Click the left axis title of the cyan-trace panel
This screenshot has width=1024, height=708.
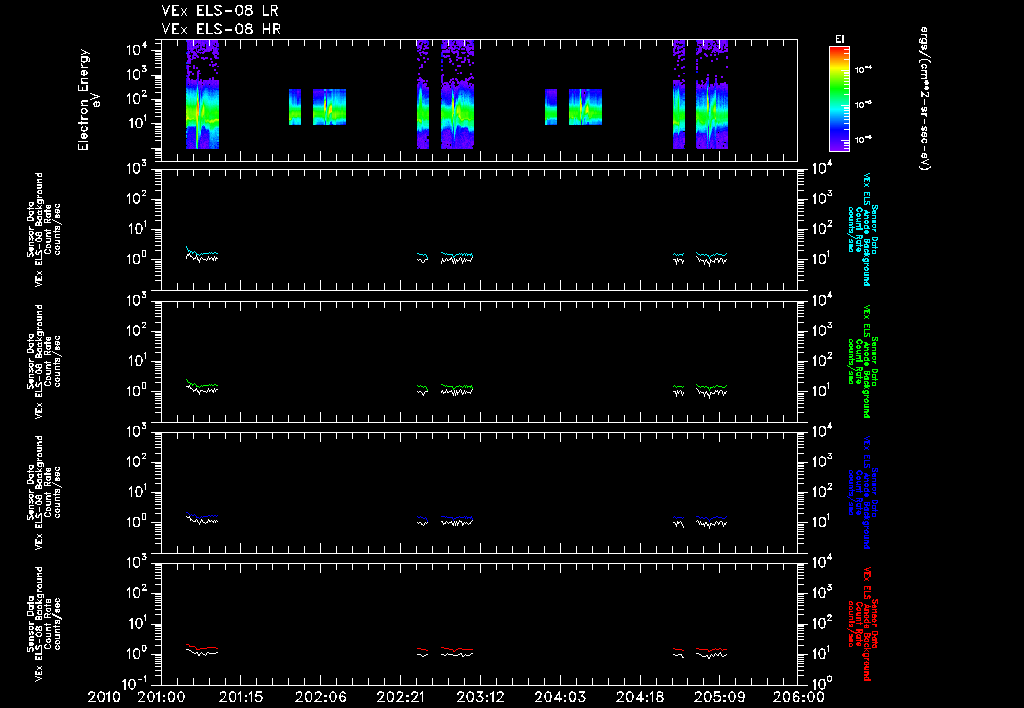[44, 229]
